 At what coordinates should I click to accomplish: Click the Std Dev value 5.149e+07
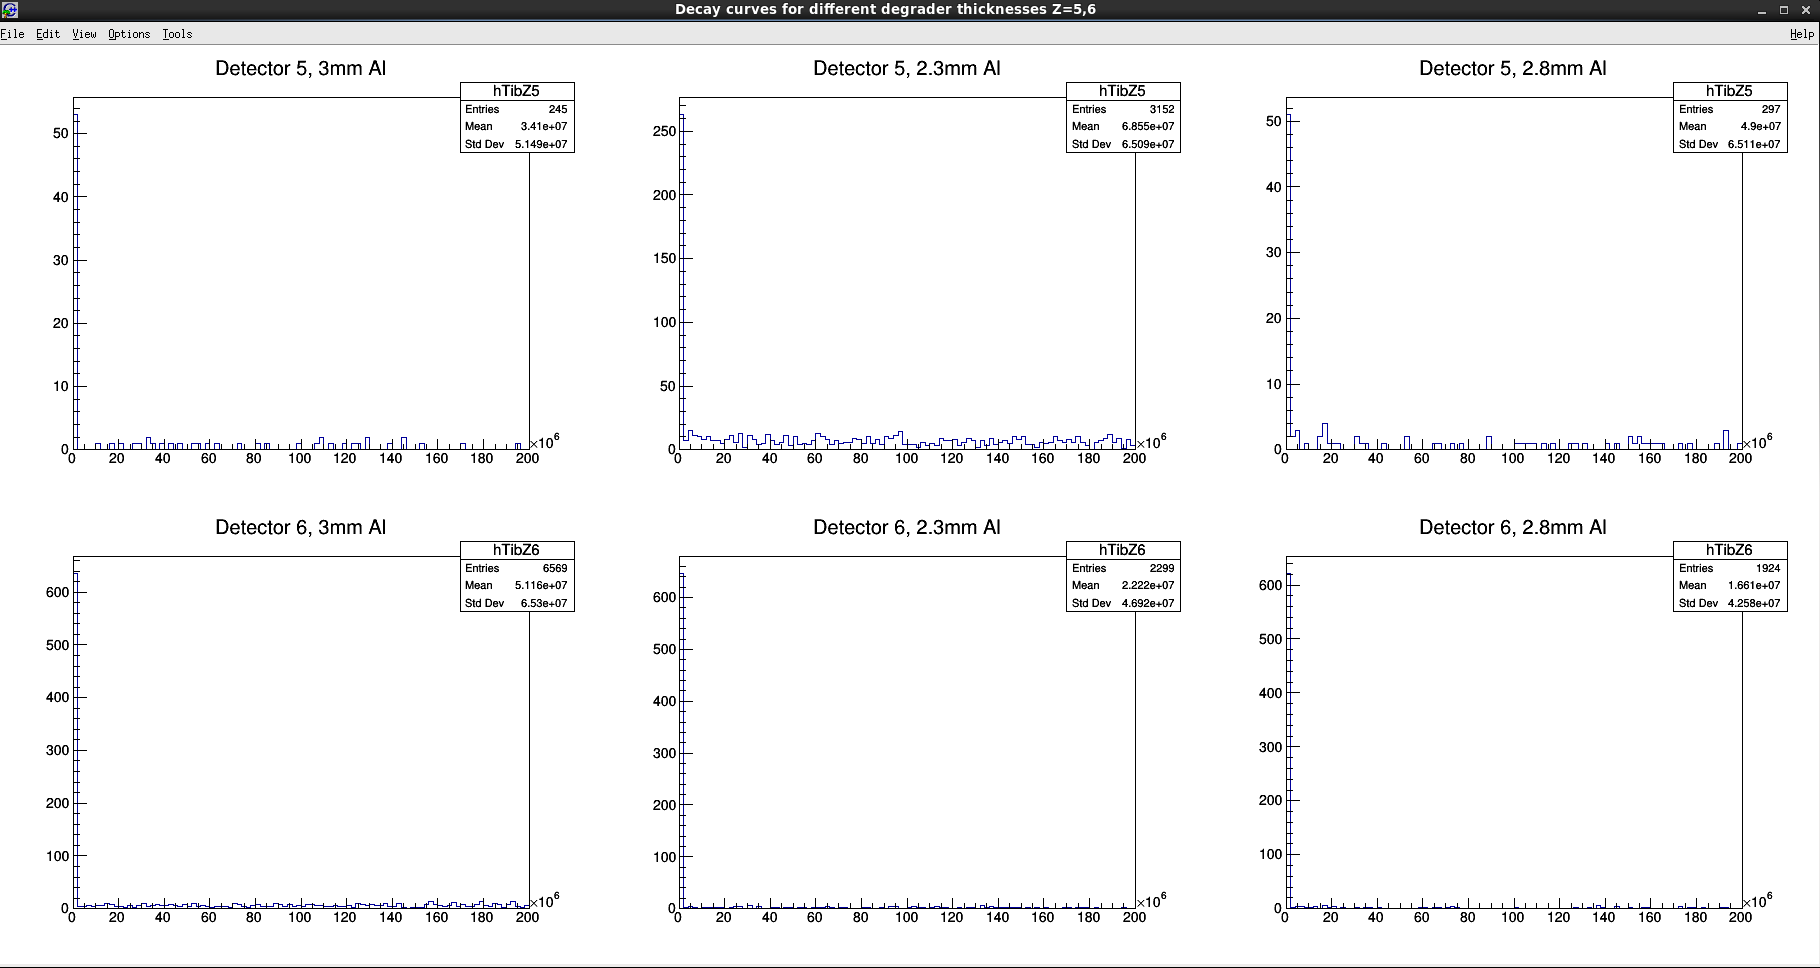point(541,144)
